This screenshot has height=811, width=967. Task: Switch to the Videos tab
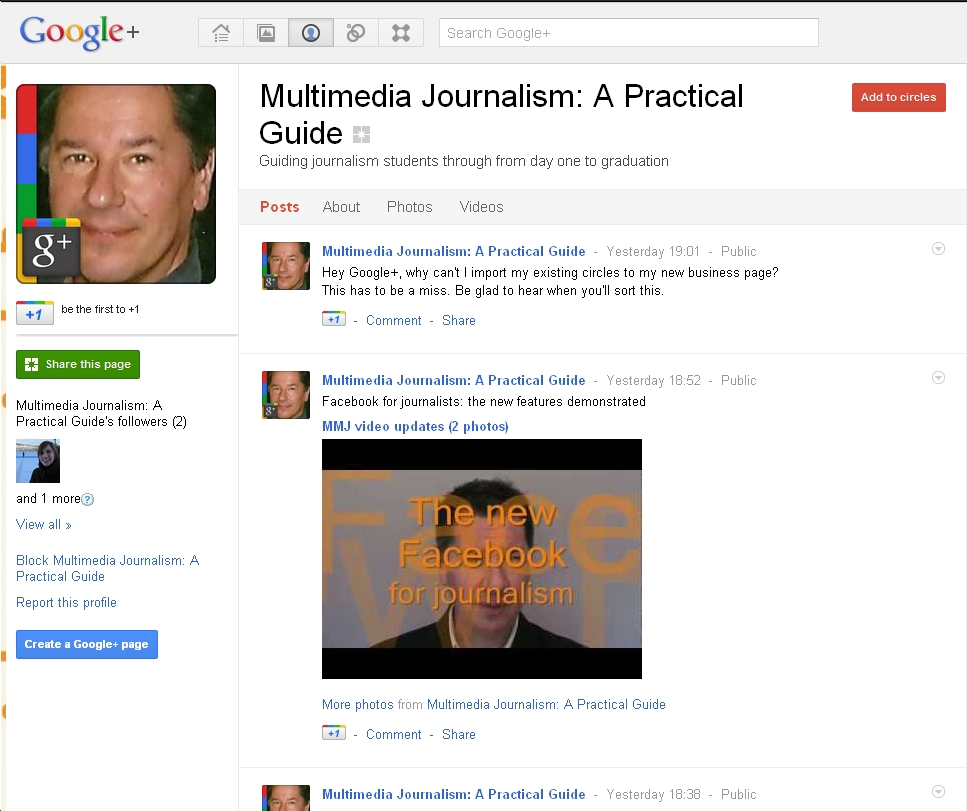tap(481, 207)
